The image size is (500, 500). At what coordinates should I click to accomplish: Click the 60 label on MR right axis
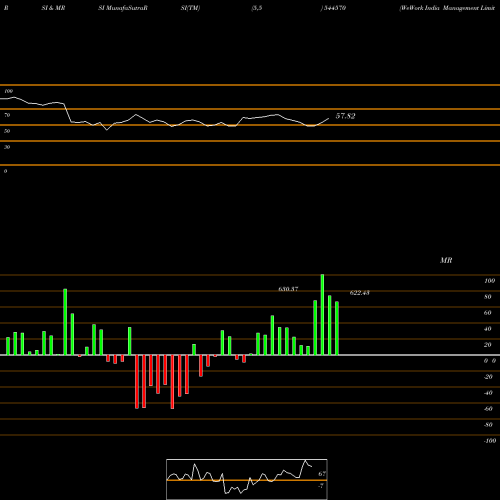click(488, 313)
